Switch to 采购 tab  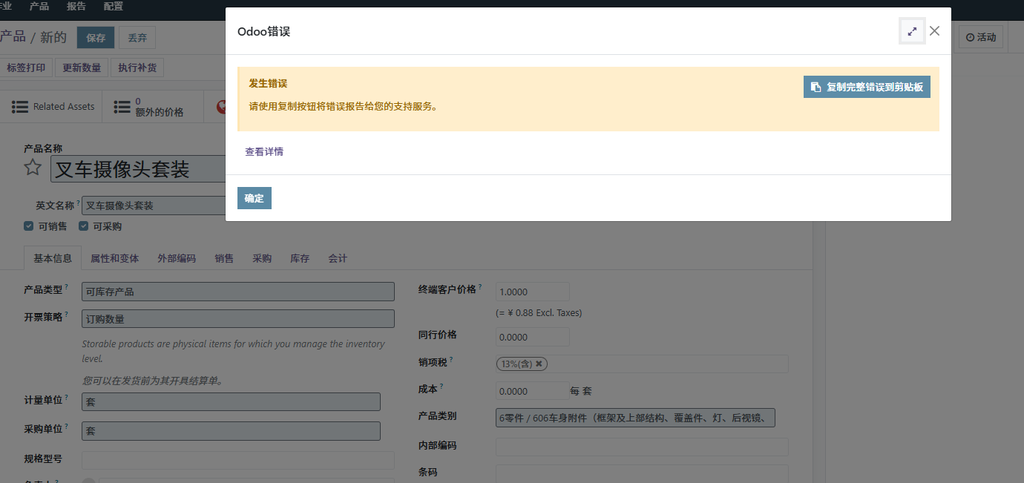(262, 258)
